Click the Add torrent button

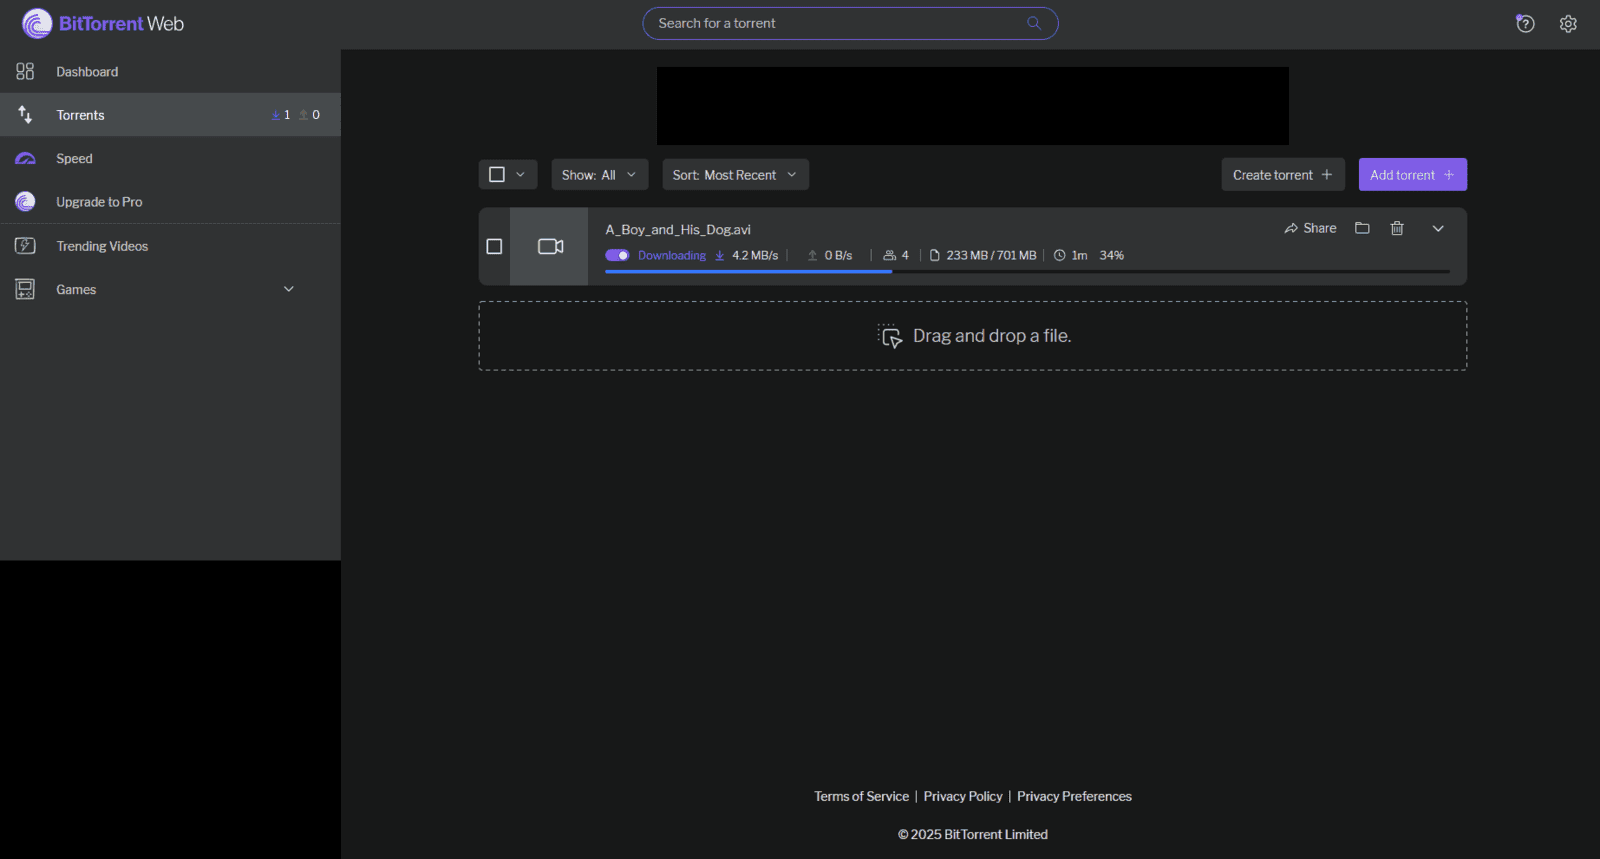click(x=1412, y=175)
